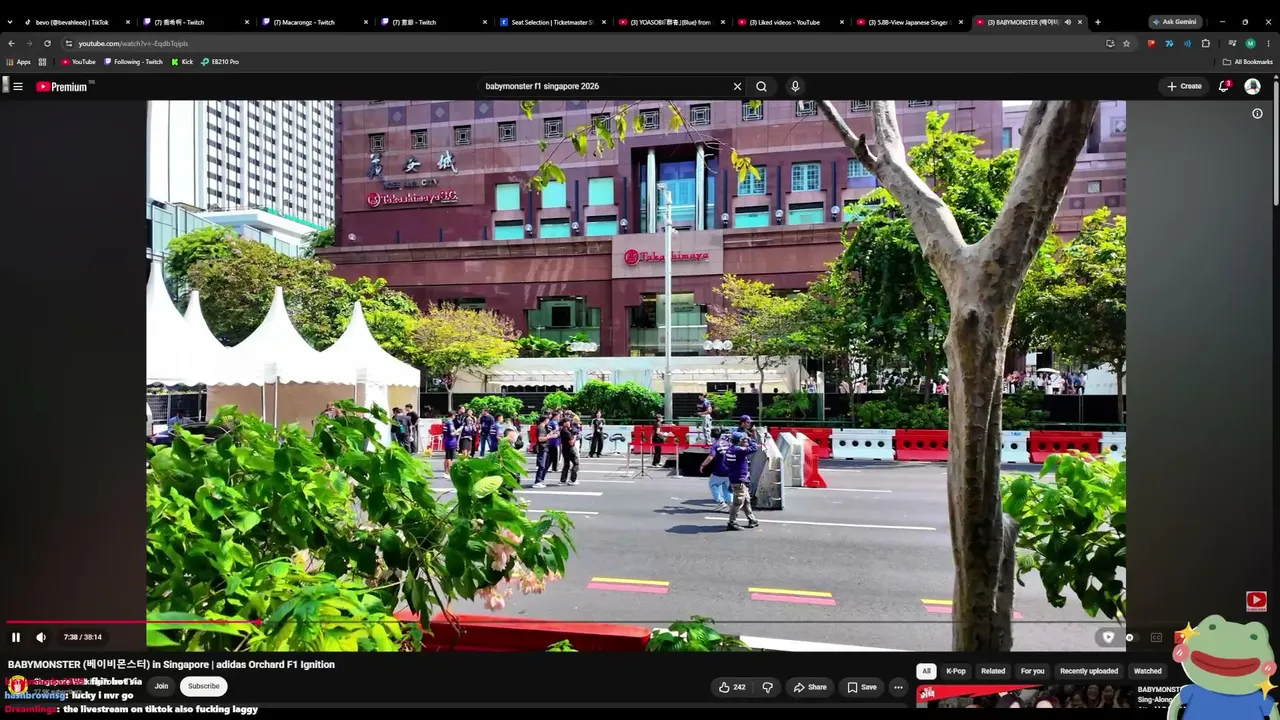The width and height of the screenshot is (1280, 720).
Task: Open the YouTube bookmark
Action: (x=78, y=62)
